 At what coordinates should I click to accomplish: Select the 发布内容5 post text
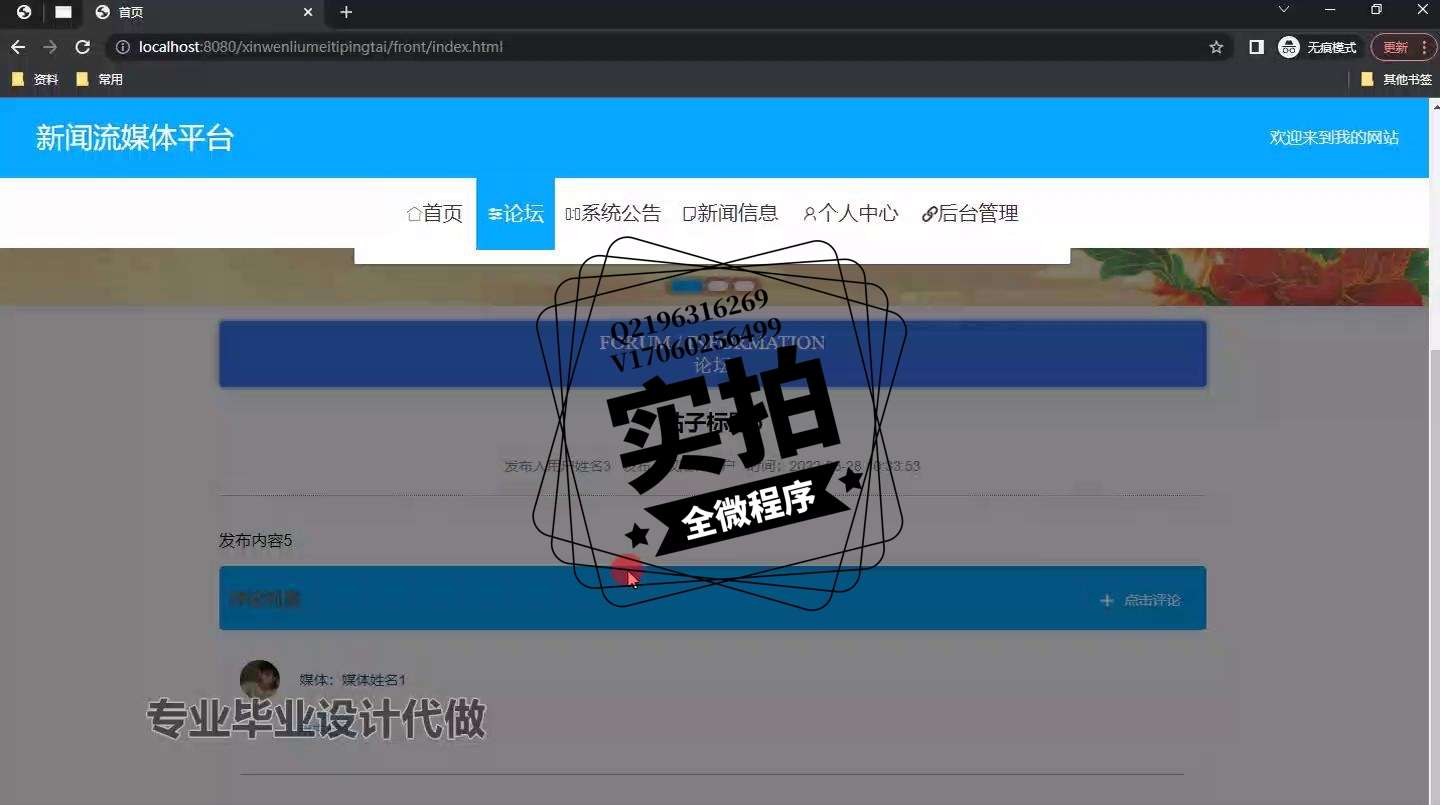click(x=255, y=541)
